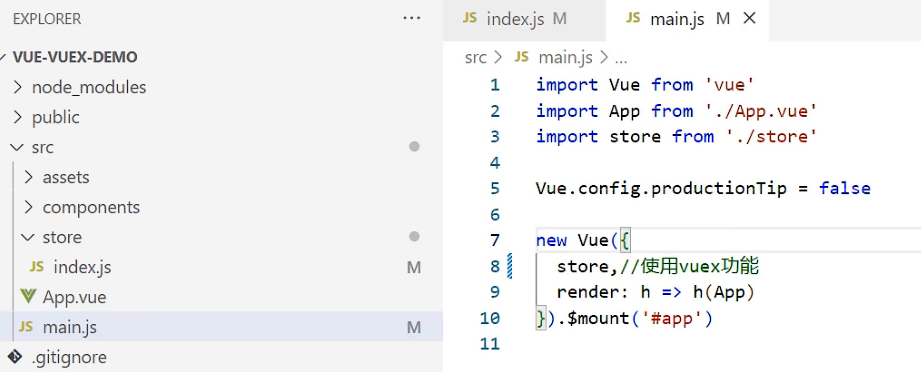
Task: Click JS icon of main.js tab
Action: 633,18
